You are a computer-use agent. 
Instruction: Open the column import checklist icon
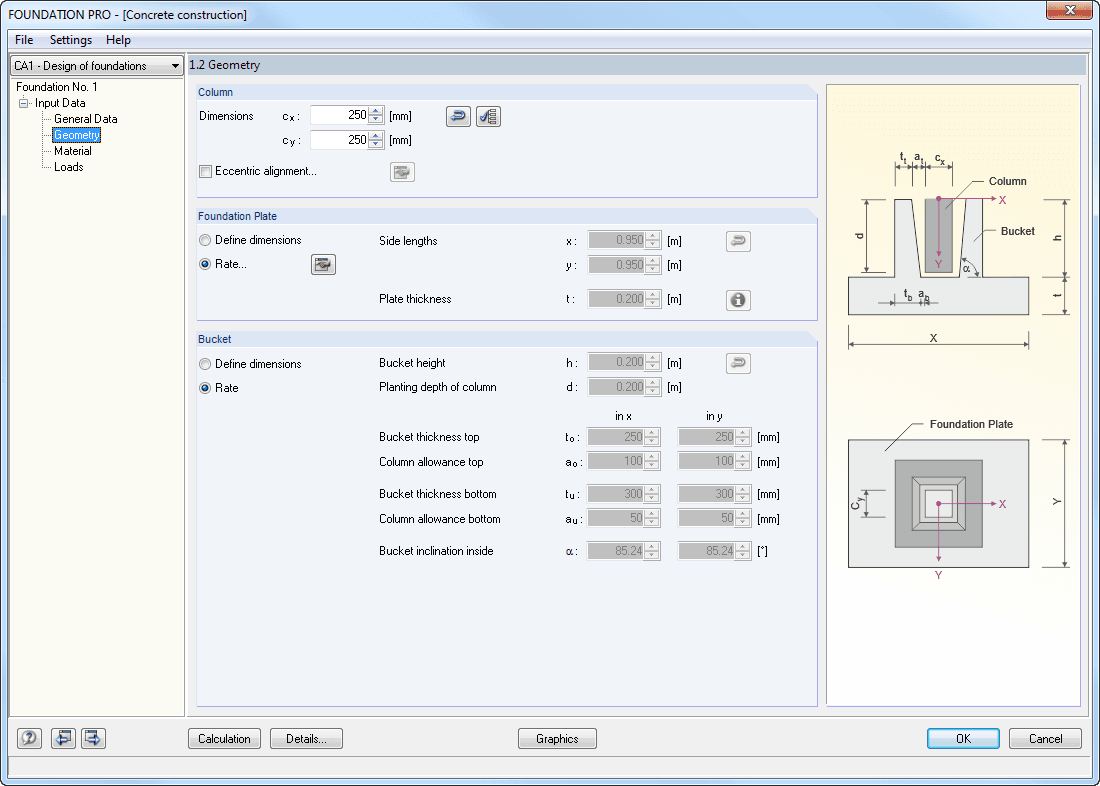[488, 116]
